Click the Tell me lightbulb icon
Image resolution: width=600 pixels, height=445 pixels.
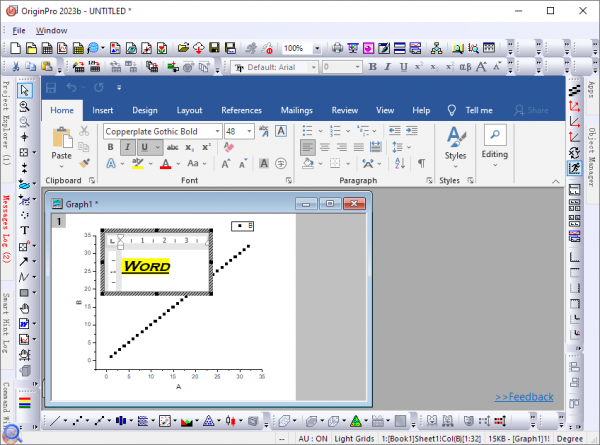(x=451, y=110)
